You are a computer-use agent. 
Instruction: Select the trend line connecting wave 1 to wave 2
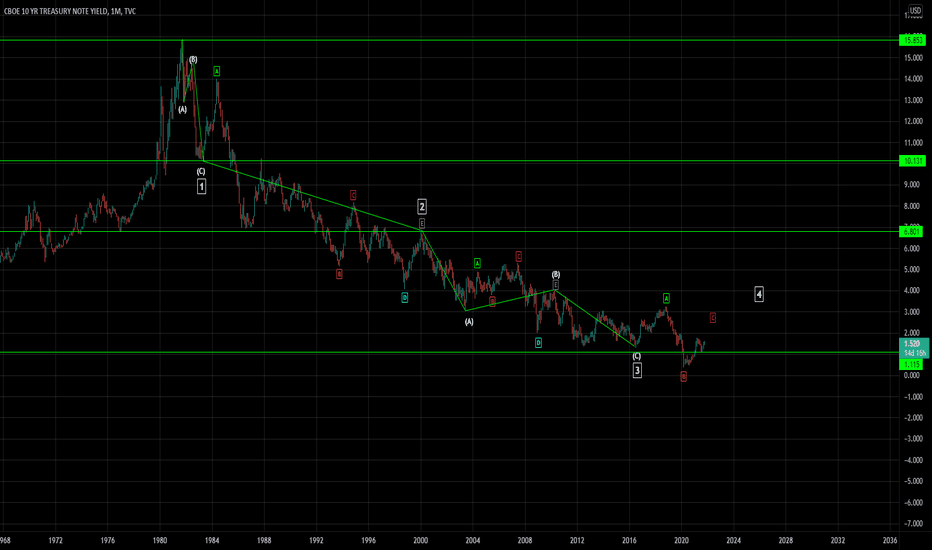point(312,194)
